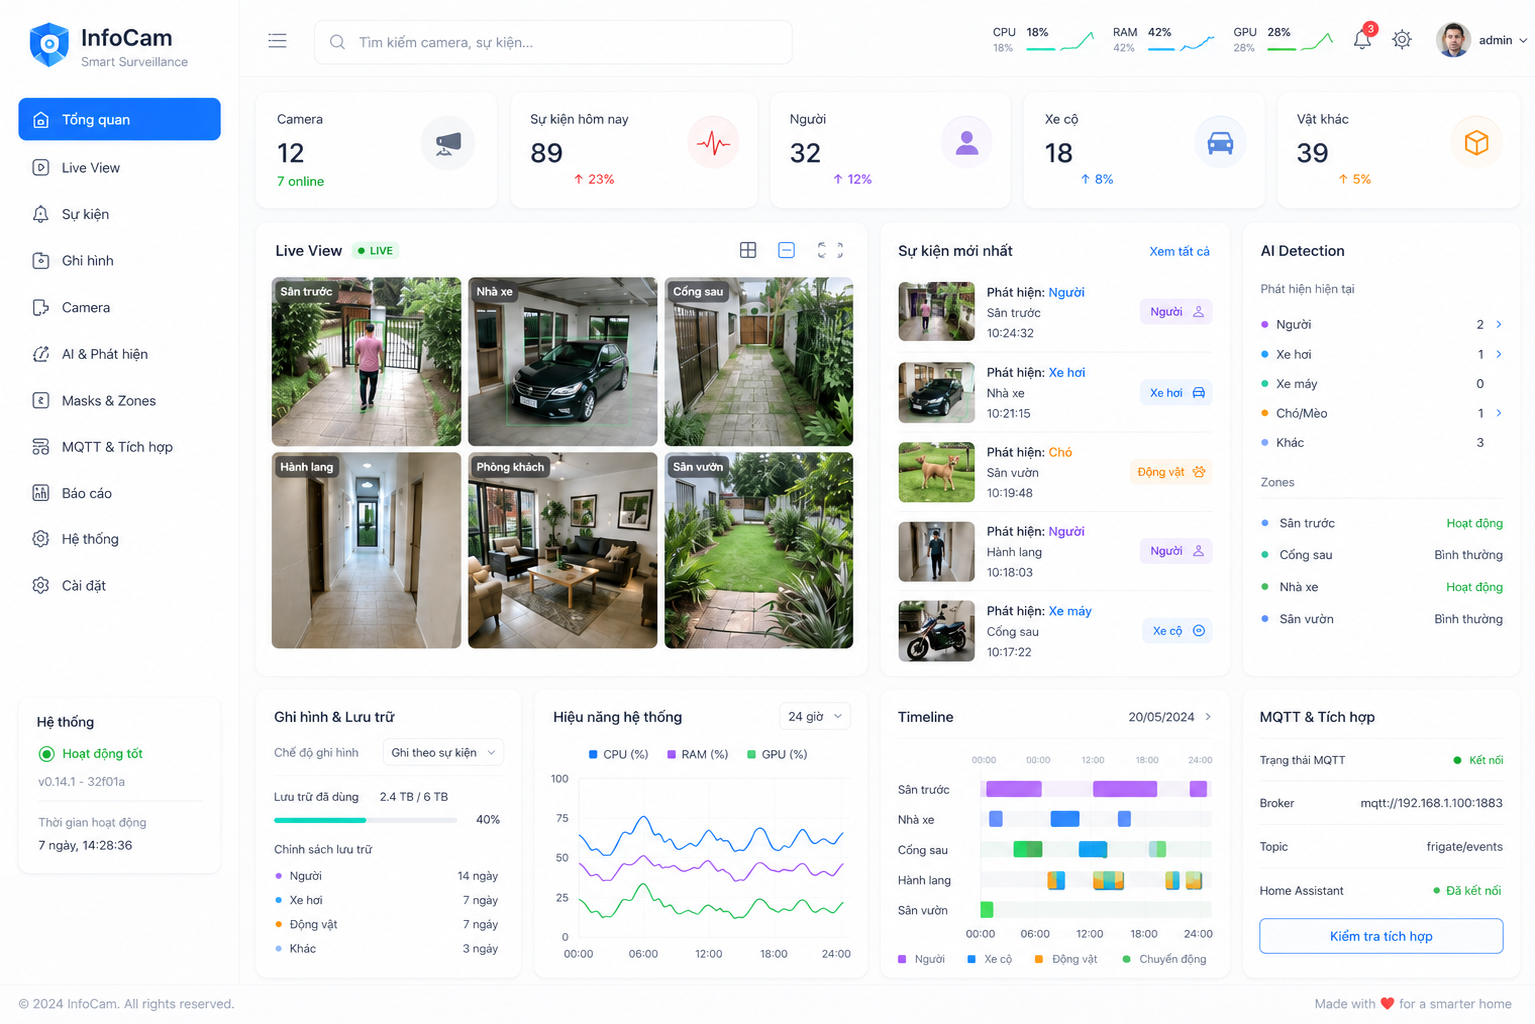Click Kiểm tra tích hợp button
Screen dimensions: 1535x1024
coord(1381,936)
